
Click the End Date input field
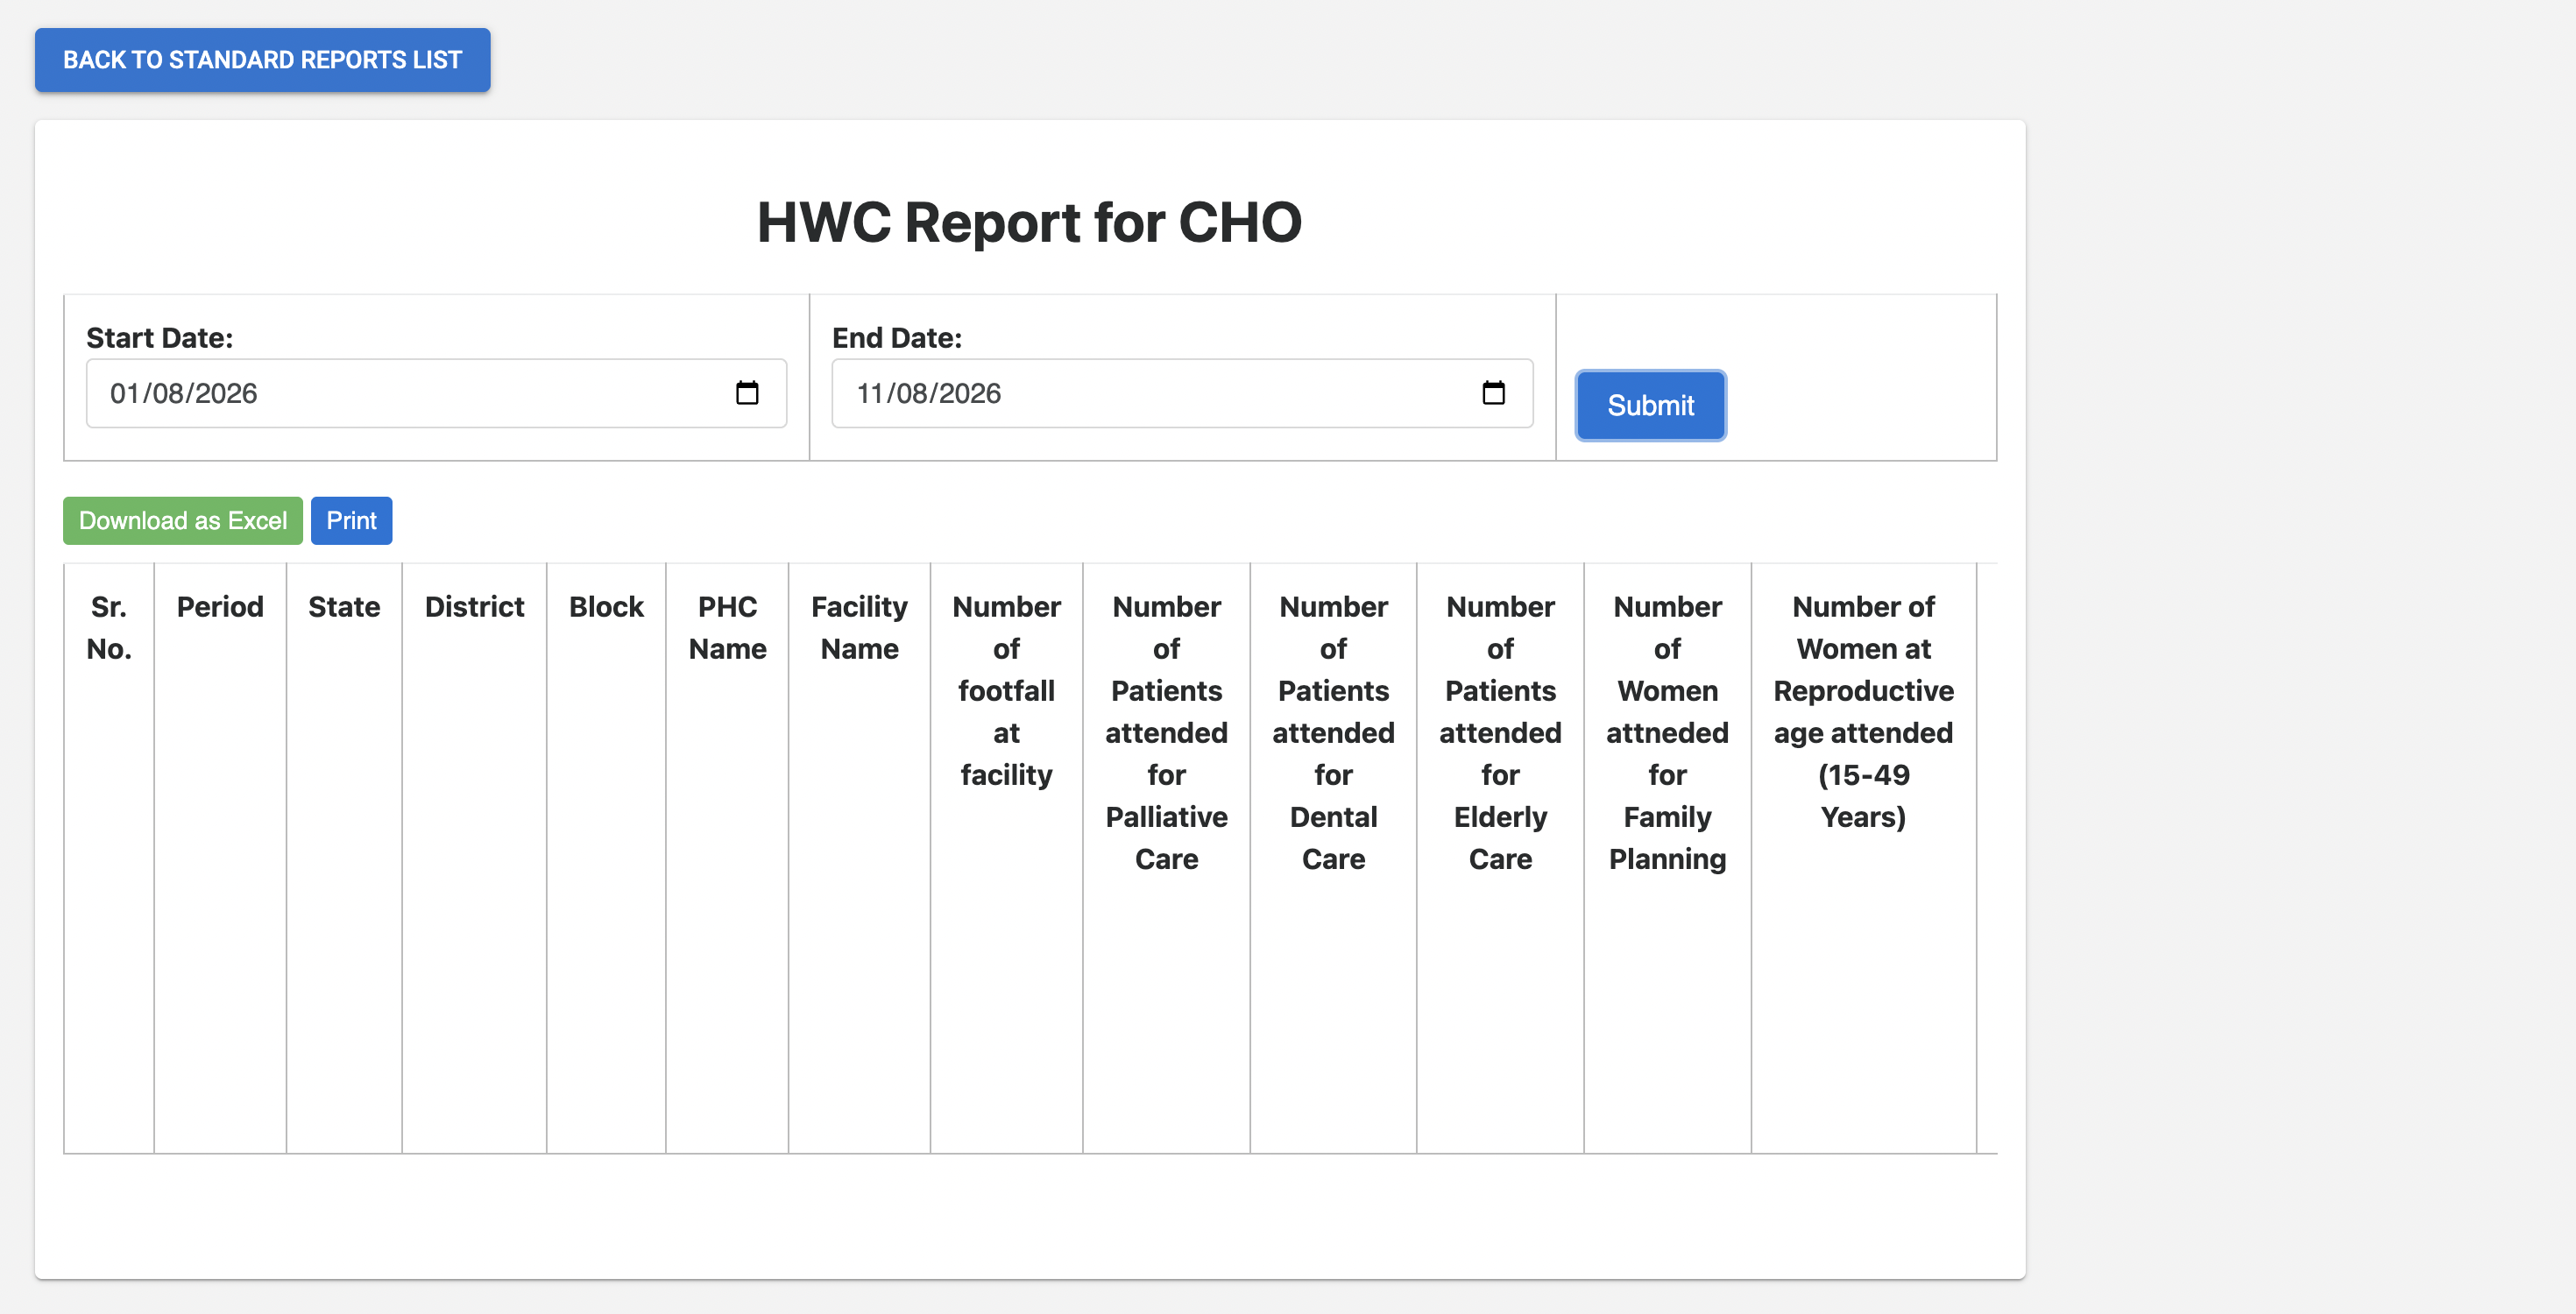(1182, 393)
